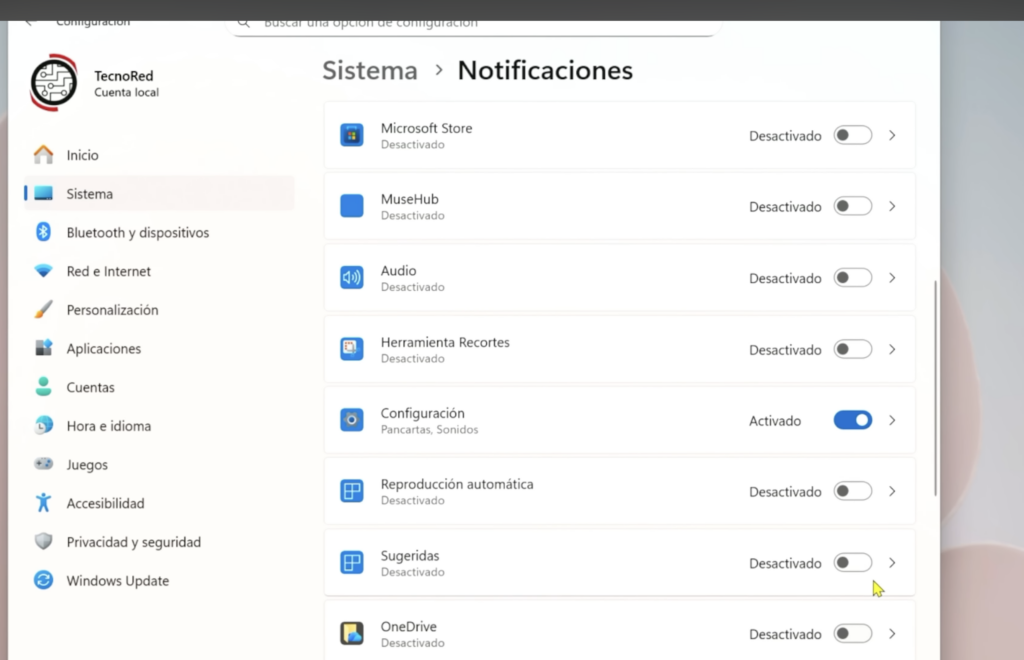The image size is (1024, 660).
Task: Open TecnoRed Cuenta local account
Action: click(95, 83)
